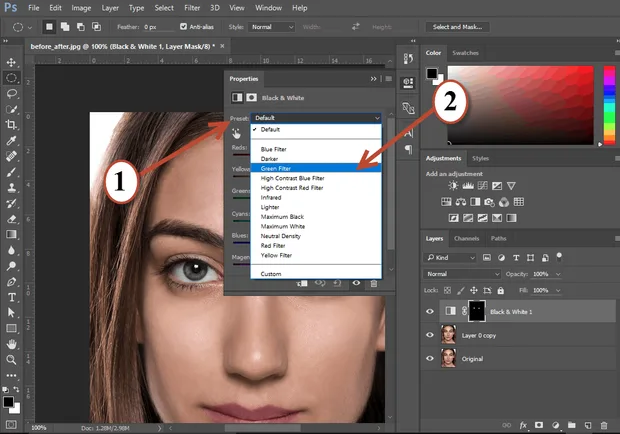Select the Eyedropper tool

pos(11,141)
